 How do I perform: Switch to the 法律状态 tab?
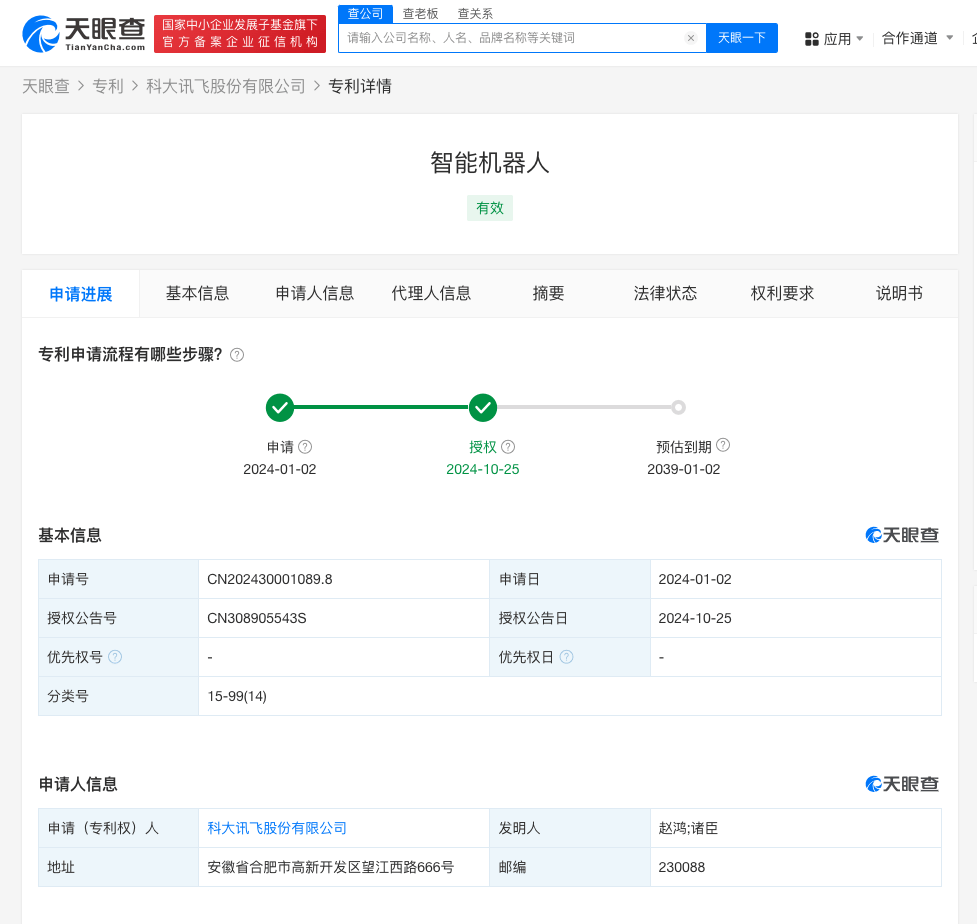tap(665, 293)
